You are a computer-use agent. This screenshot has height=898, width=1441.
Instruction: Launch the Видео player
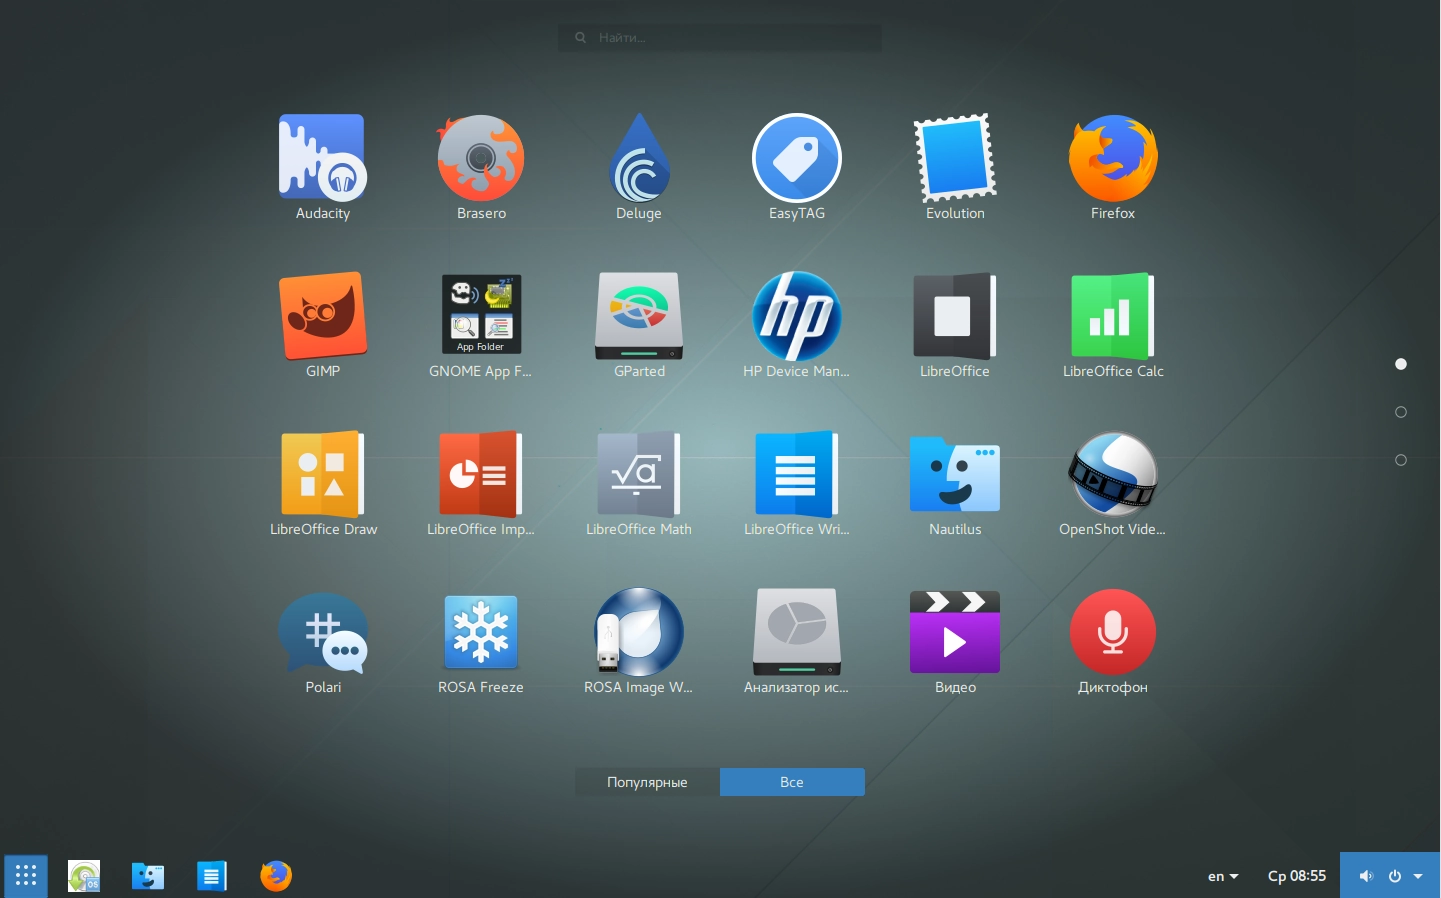[x=955, y=632]
